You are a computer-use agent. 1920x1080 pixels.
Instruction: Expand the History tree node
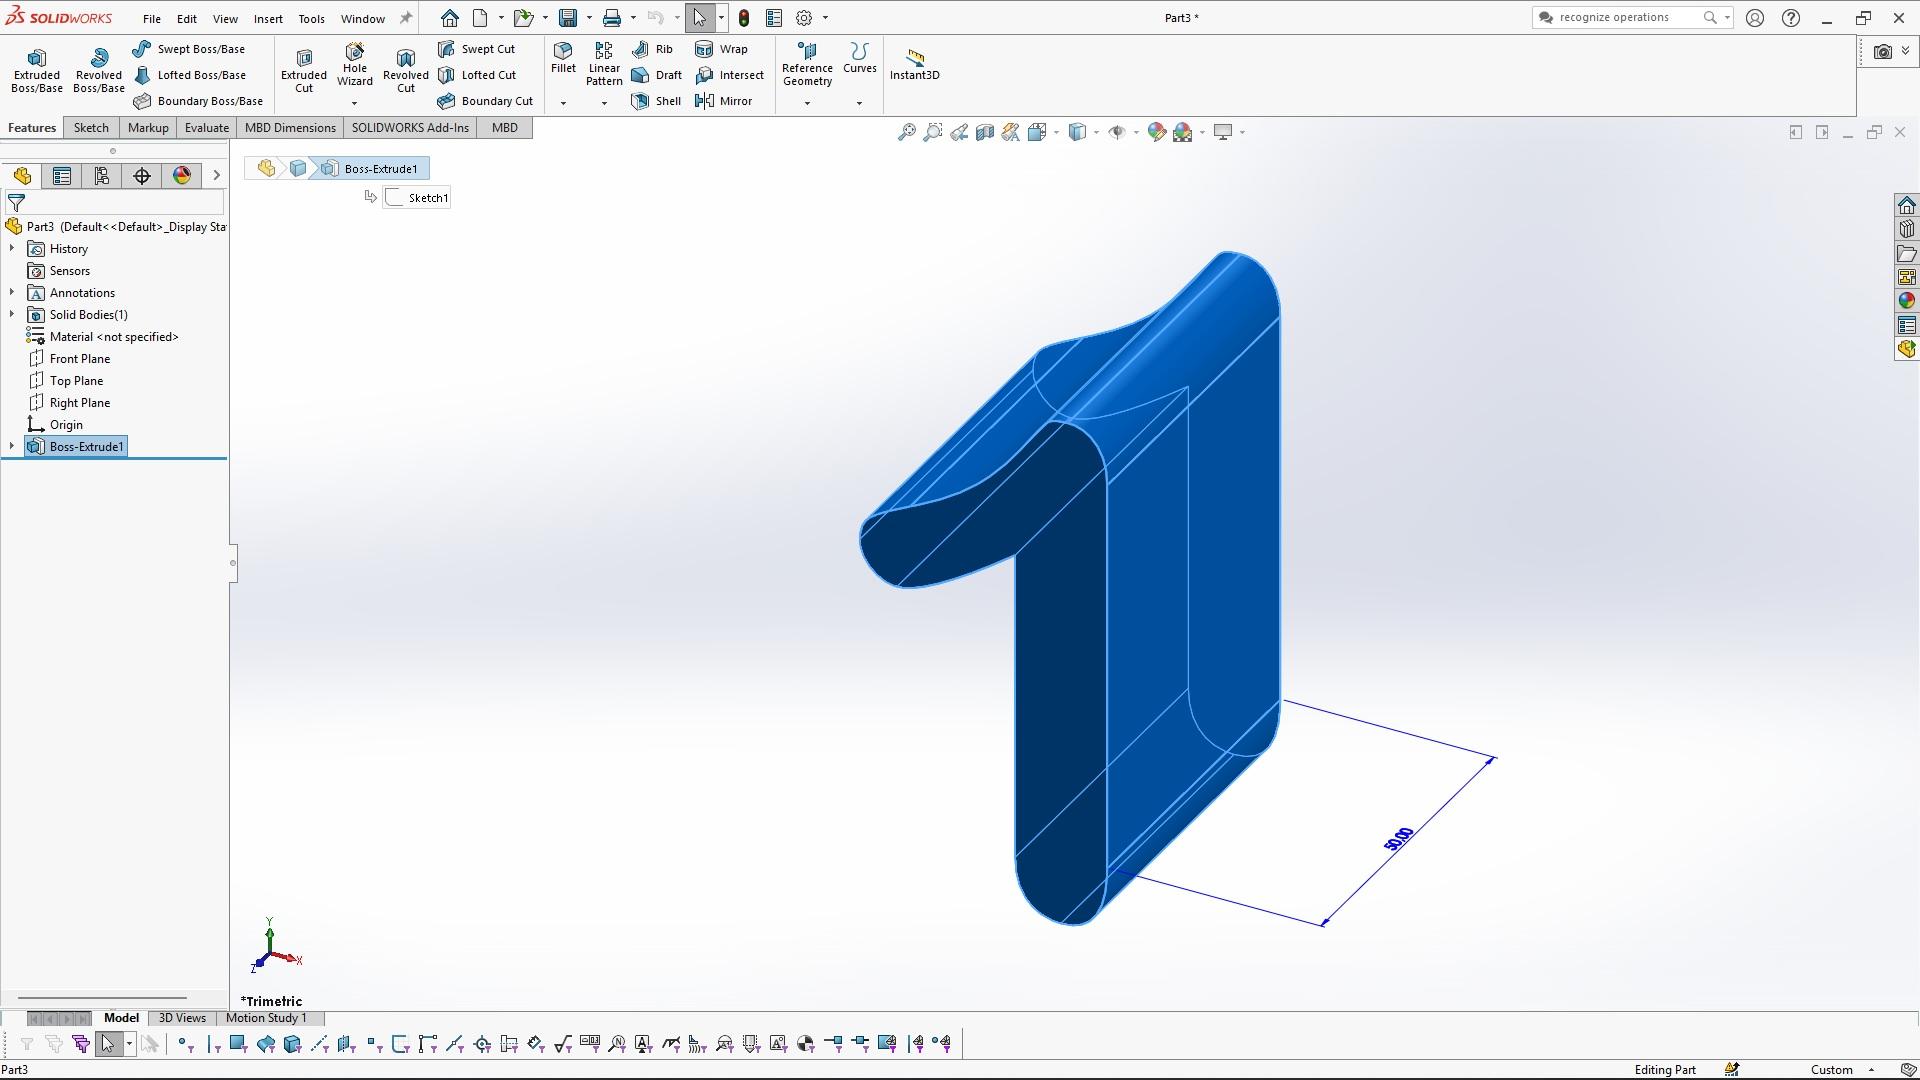[12, 249]
